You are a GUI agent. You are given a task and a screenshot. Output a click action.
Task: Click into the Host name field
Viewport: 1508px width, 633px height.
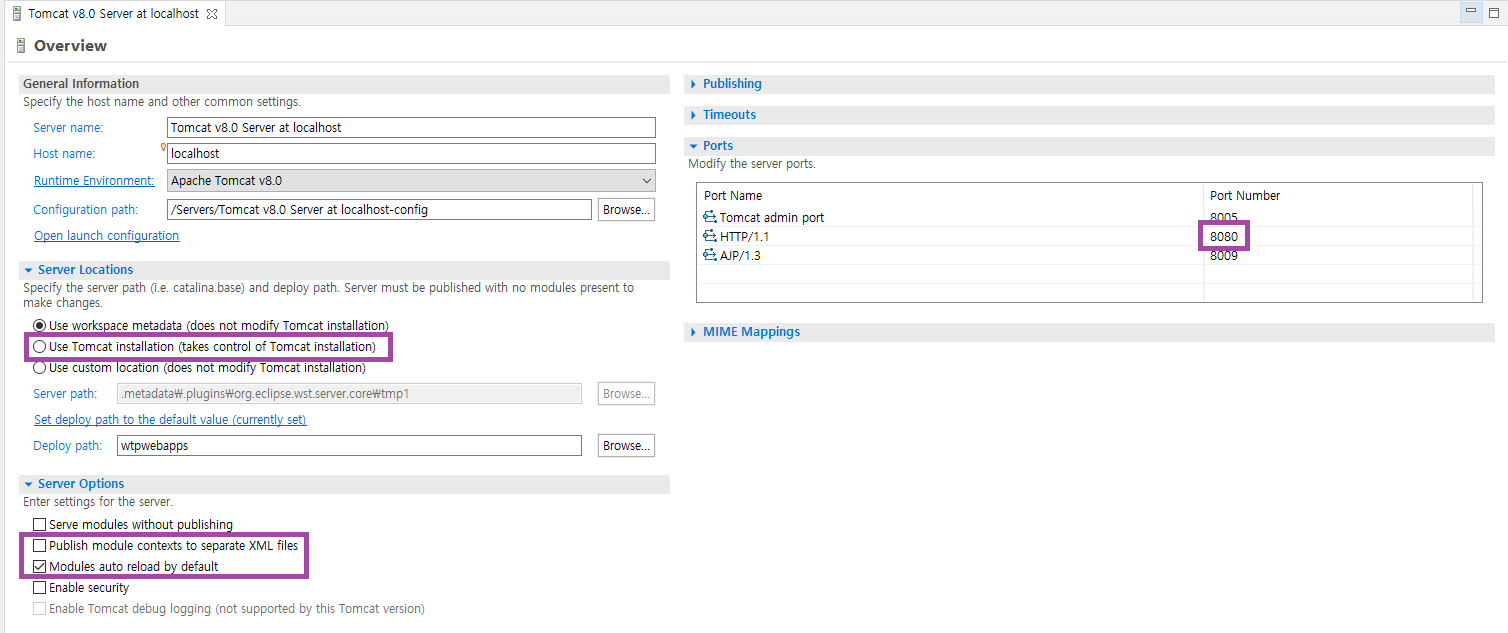411,153
